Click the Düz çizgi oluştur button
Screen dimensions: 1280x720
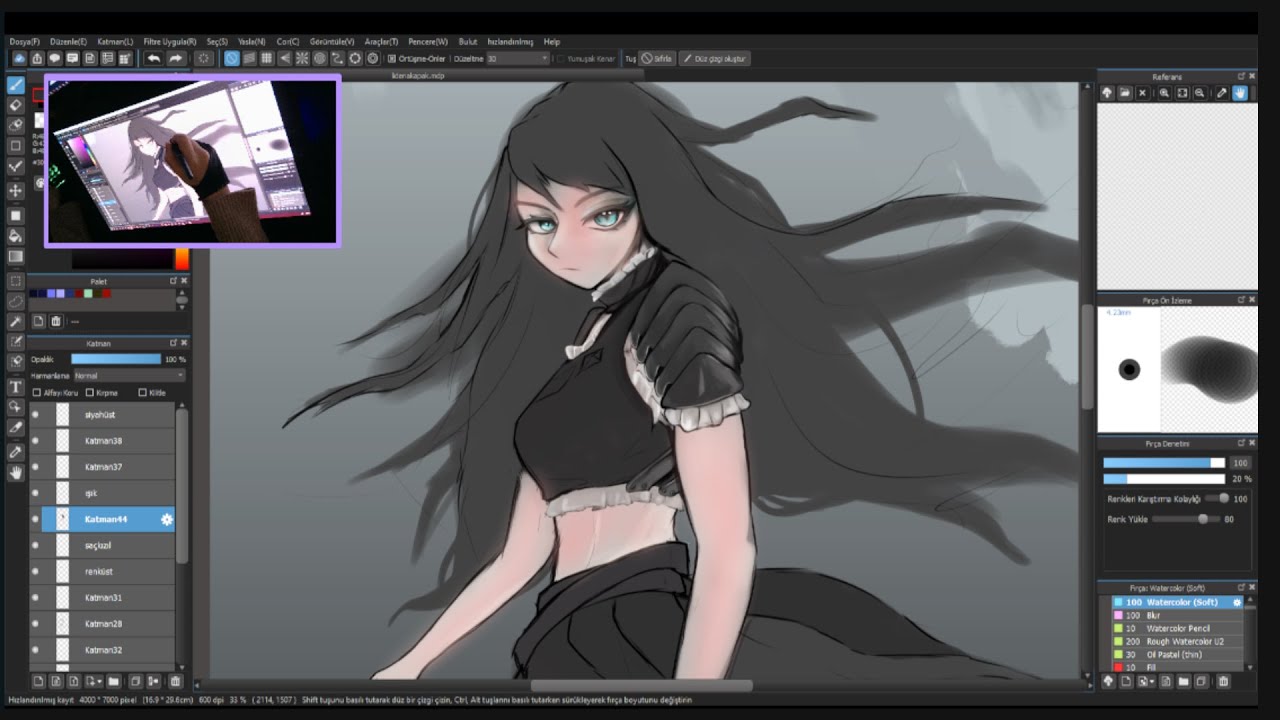coord(714,59)
